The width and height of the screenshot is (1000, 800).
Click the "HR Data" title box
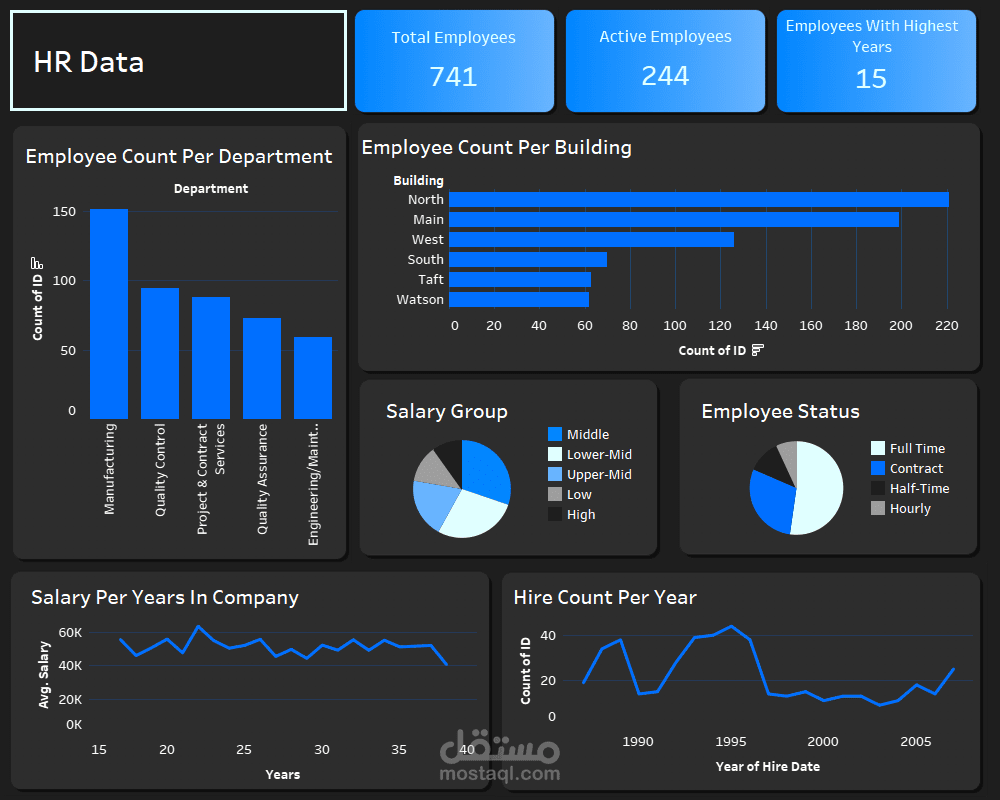pos(178,60)
